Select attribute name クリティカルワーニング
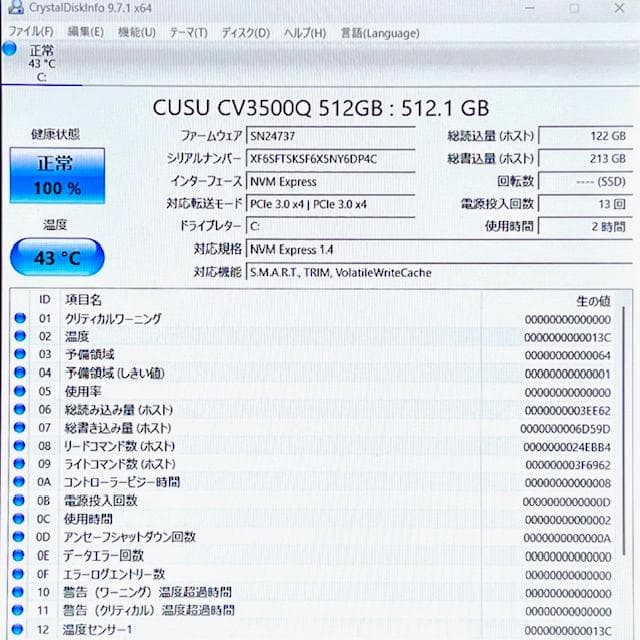The image size is (640, 640). tap(113, 318)
